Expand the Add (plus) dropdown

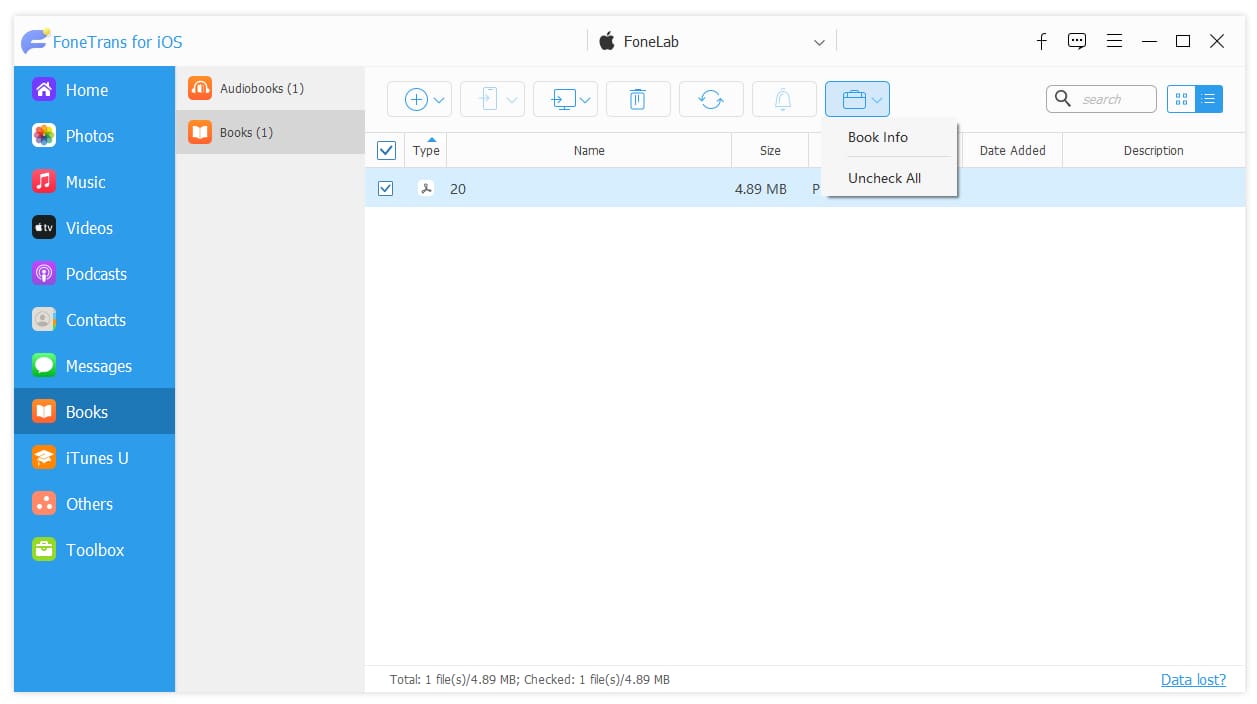click(420, 99)
